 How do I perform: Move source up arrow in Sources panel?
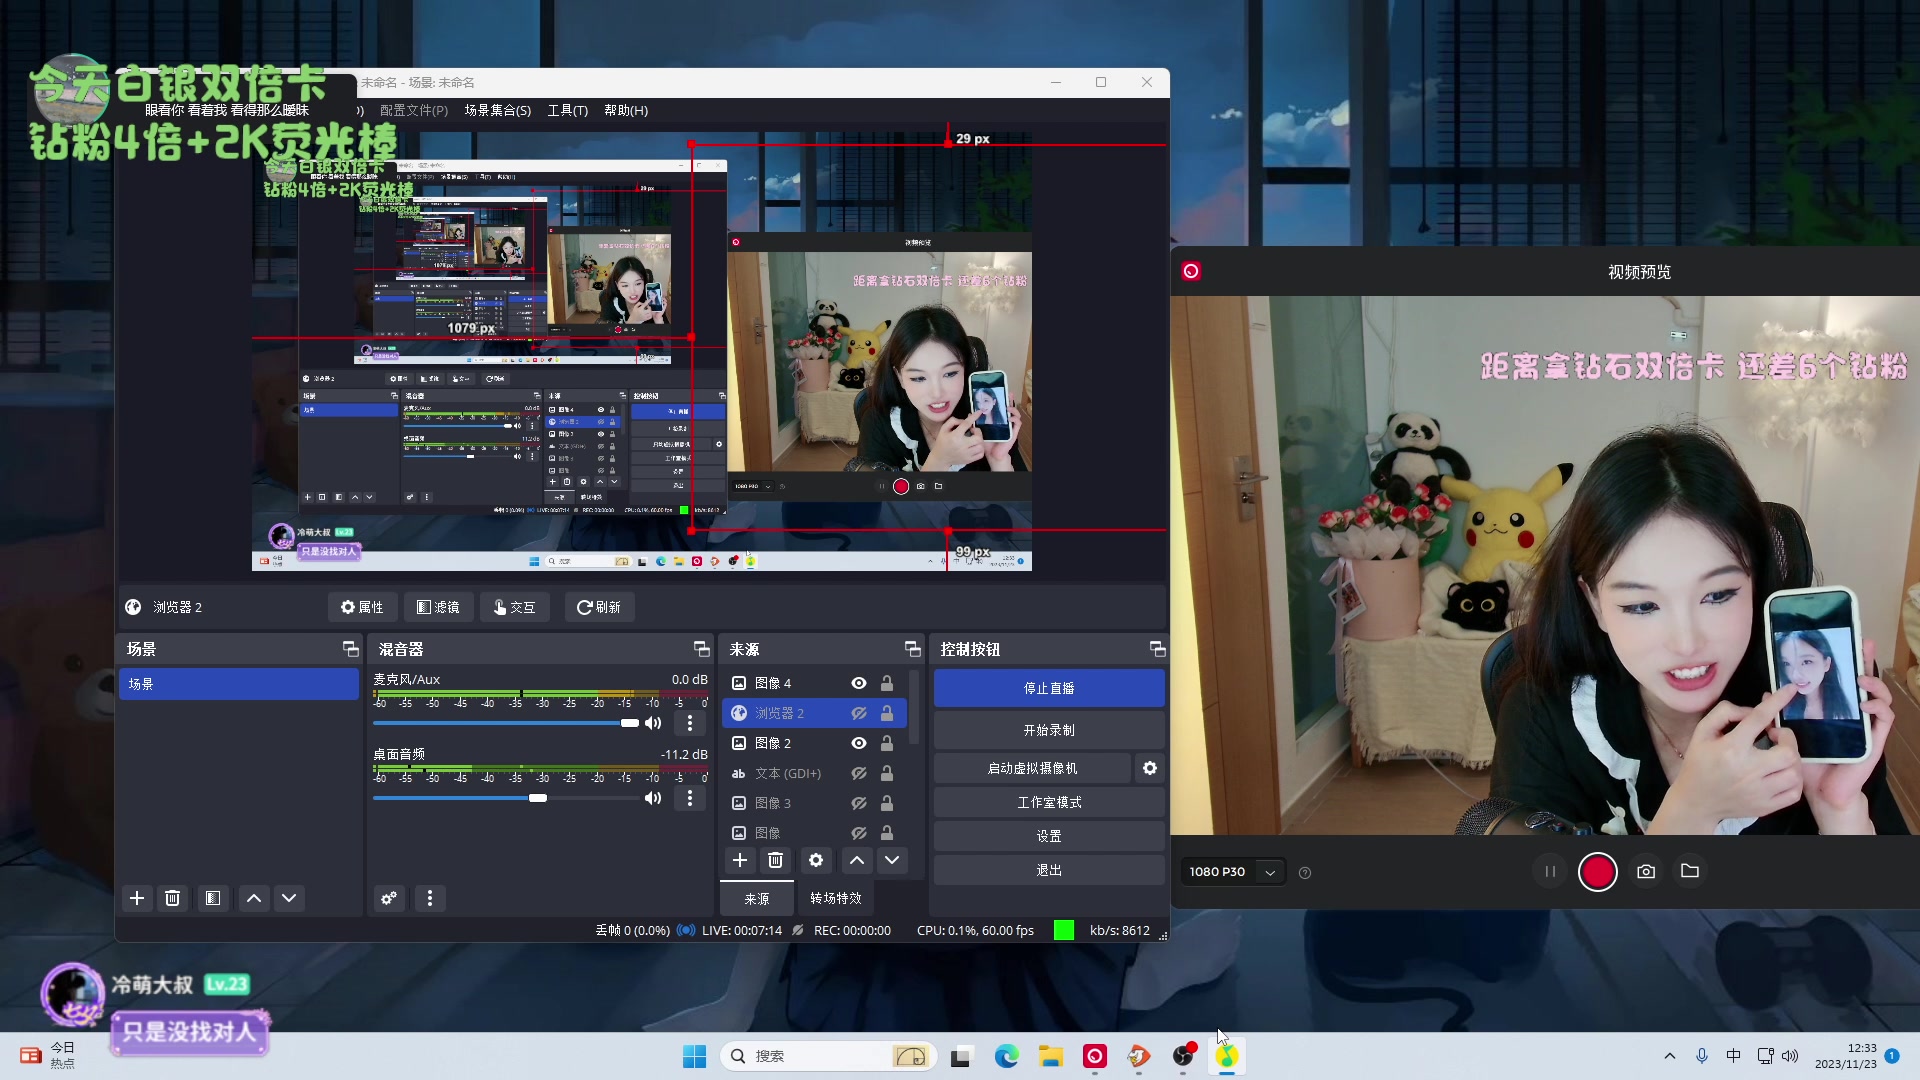857,860
